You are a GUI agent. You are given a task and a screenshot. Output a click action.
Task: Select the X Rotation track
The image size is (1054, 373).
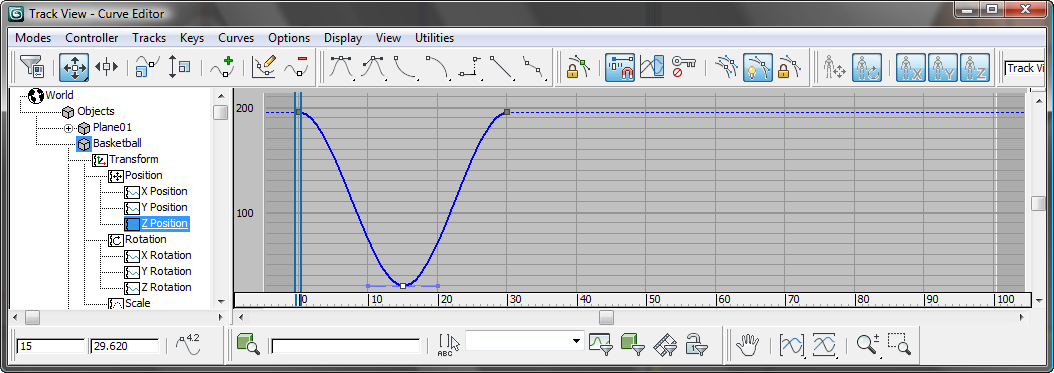tap(166, 255)
